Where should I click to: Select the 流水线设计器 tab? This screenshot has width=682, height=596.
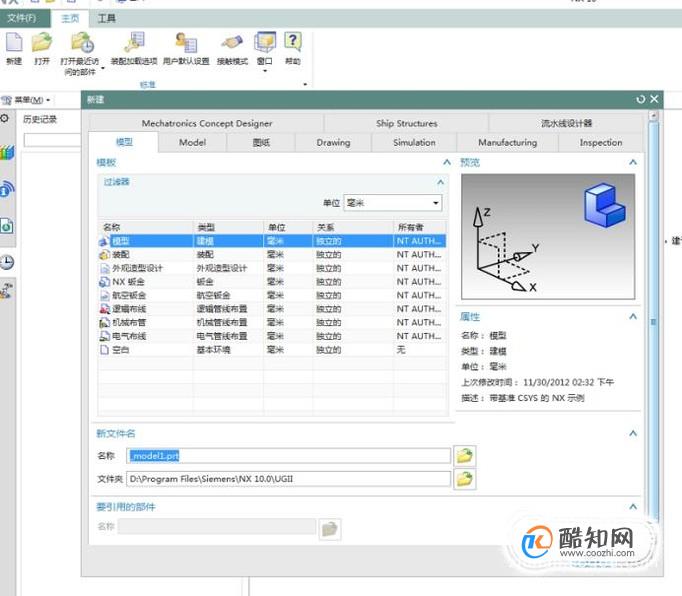tap(566, 124)
